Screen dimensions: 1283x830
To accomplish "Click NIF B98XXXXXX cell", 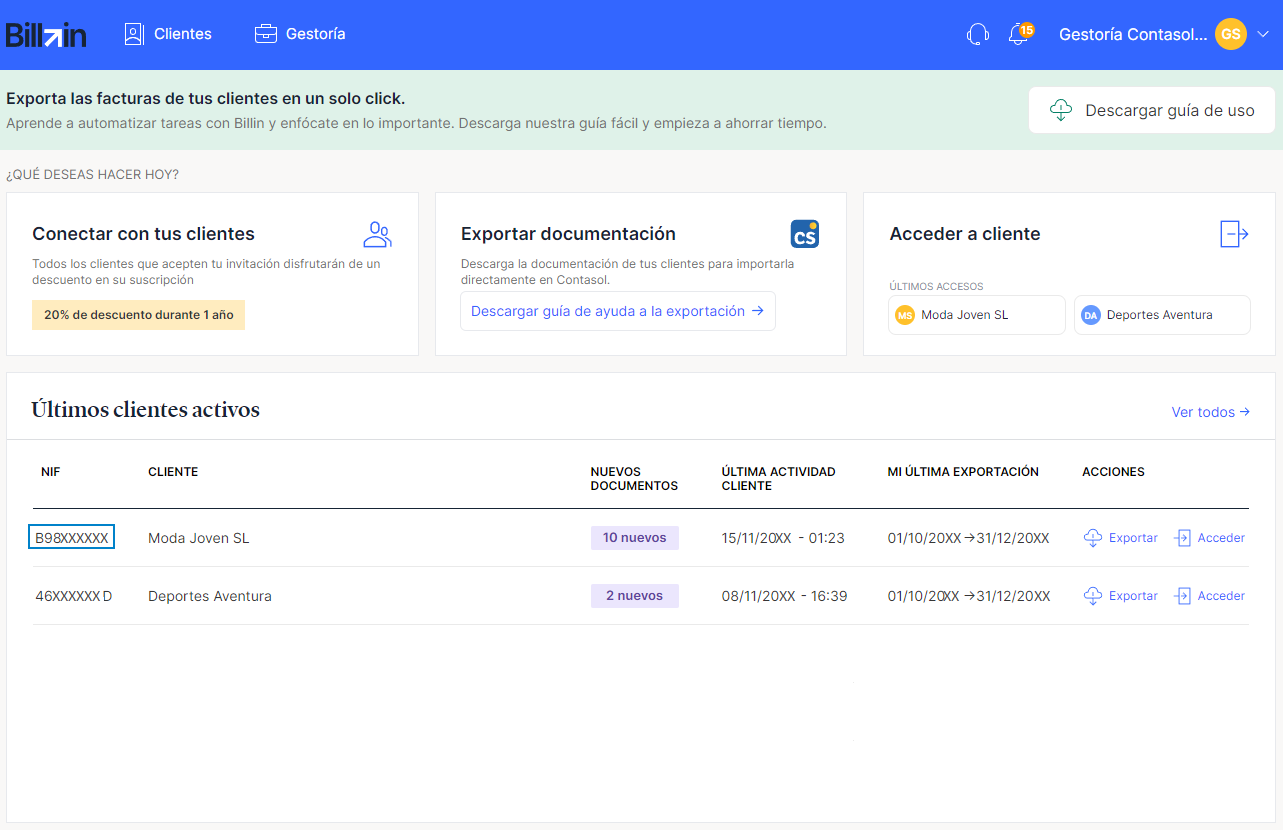I will tap(71, 538).
